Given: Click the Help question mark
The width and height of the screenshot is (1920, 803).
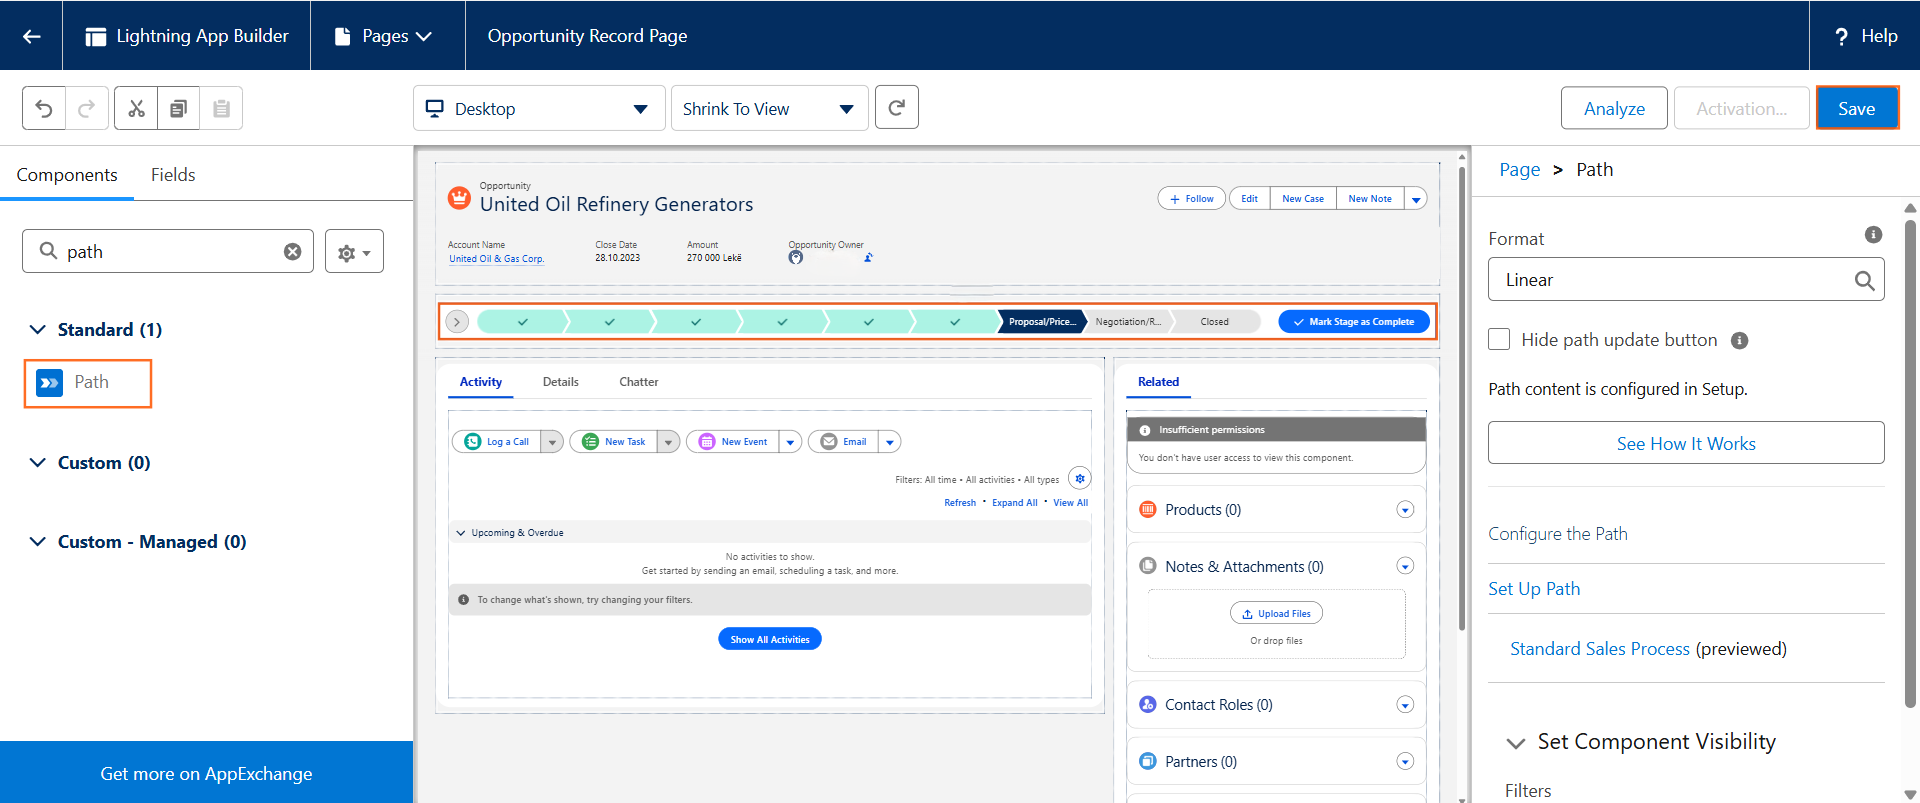Looking at the screenshot, I should [1841, 36].
